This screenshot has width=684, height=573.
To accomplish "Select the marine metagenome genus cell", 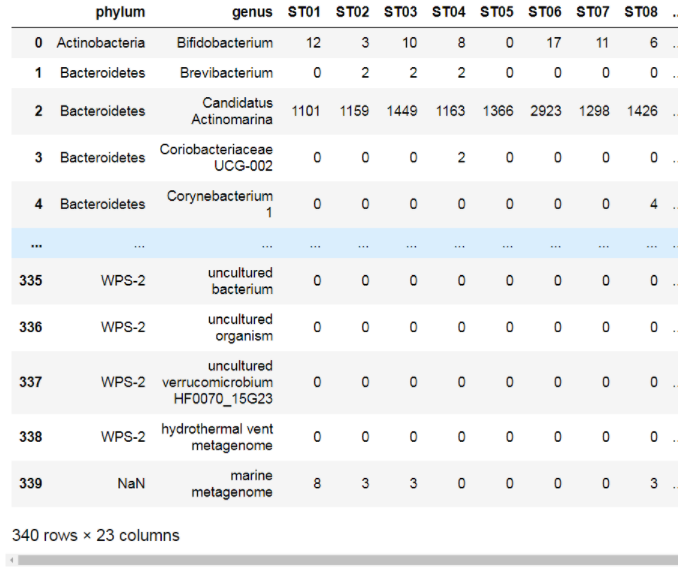I will pyautogui.click(x=232, y=484).
